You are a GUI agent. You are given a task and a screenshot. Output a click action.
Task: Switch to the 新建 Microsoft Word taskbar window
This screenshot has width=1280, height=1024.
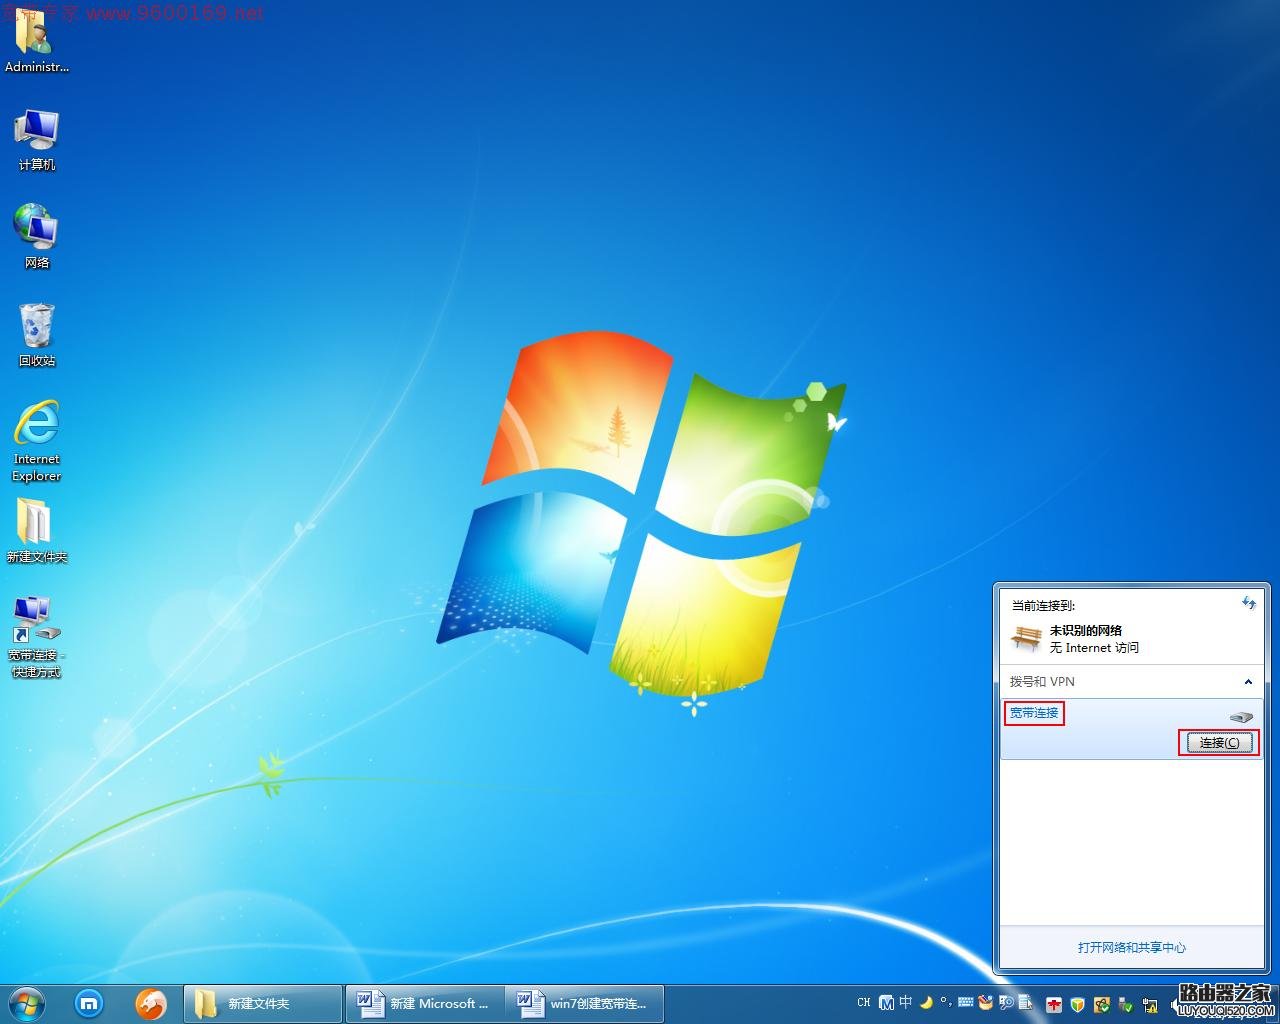click(424, 1003)
